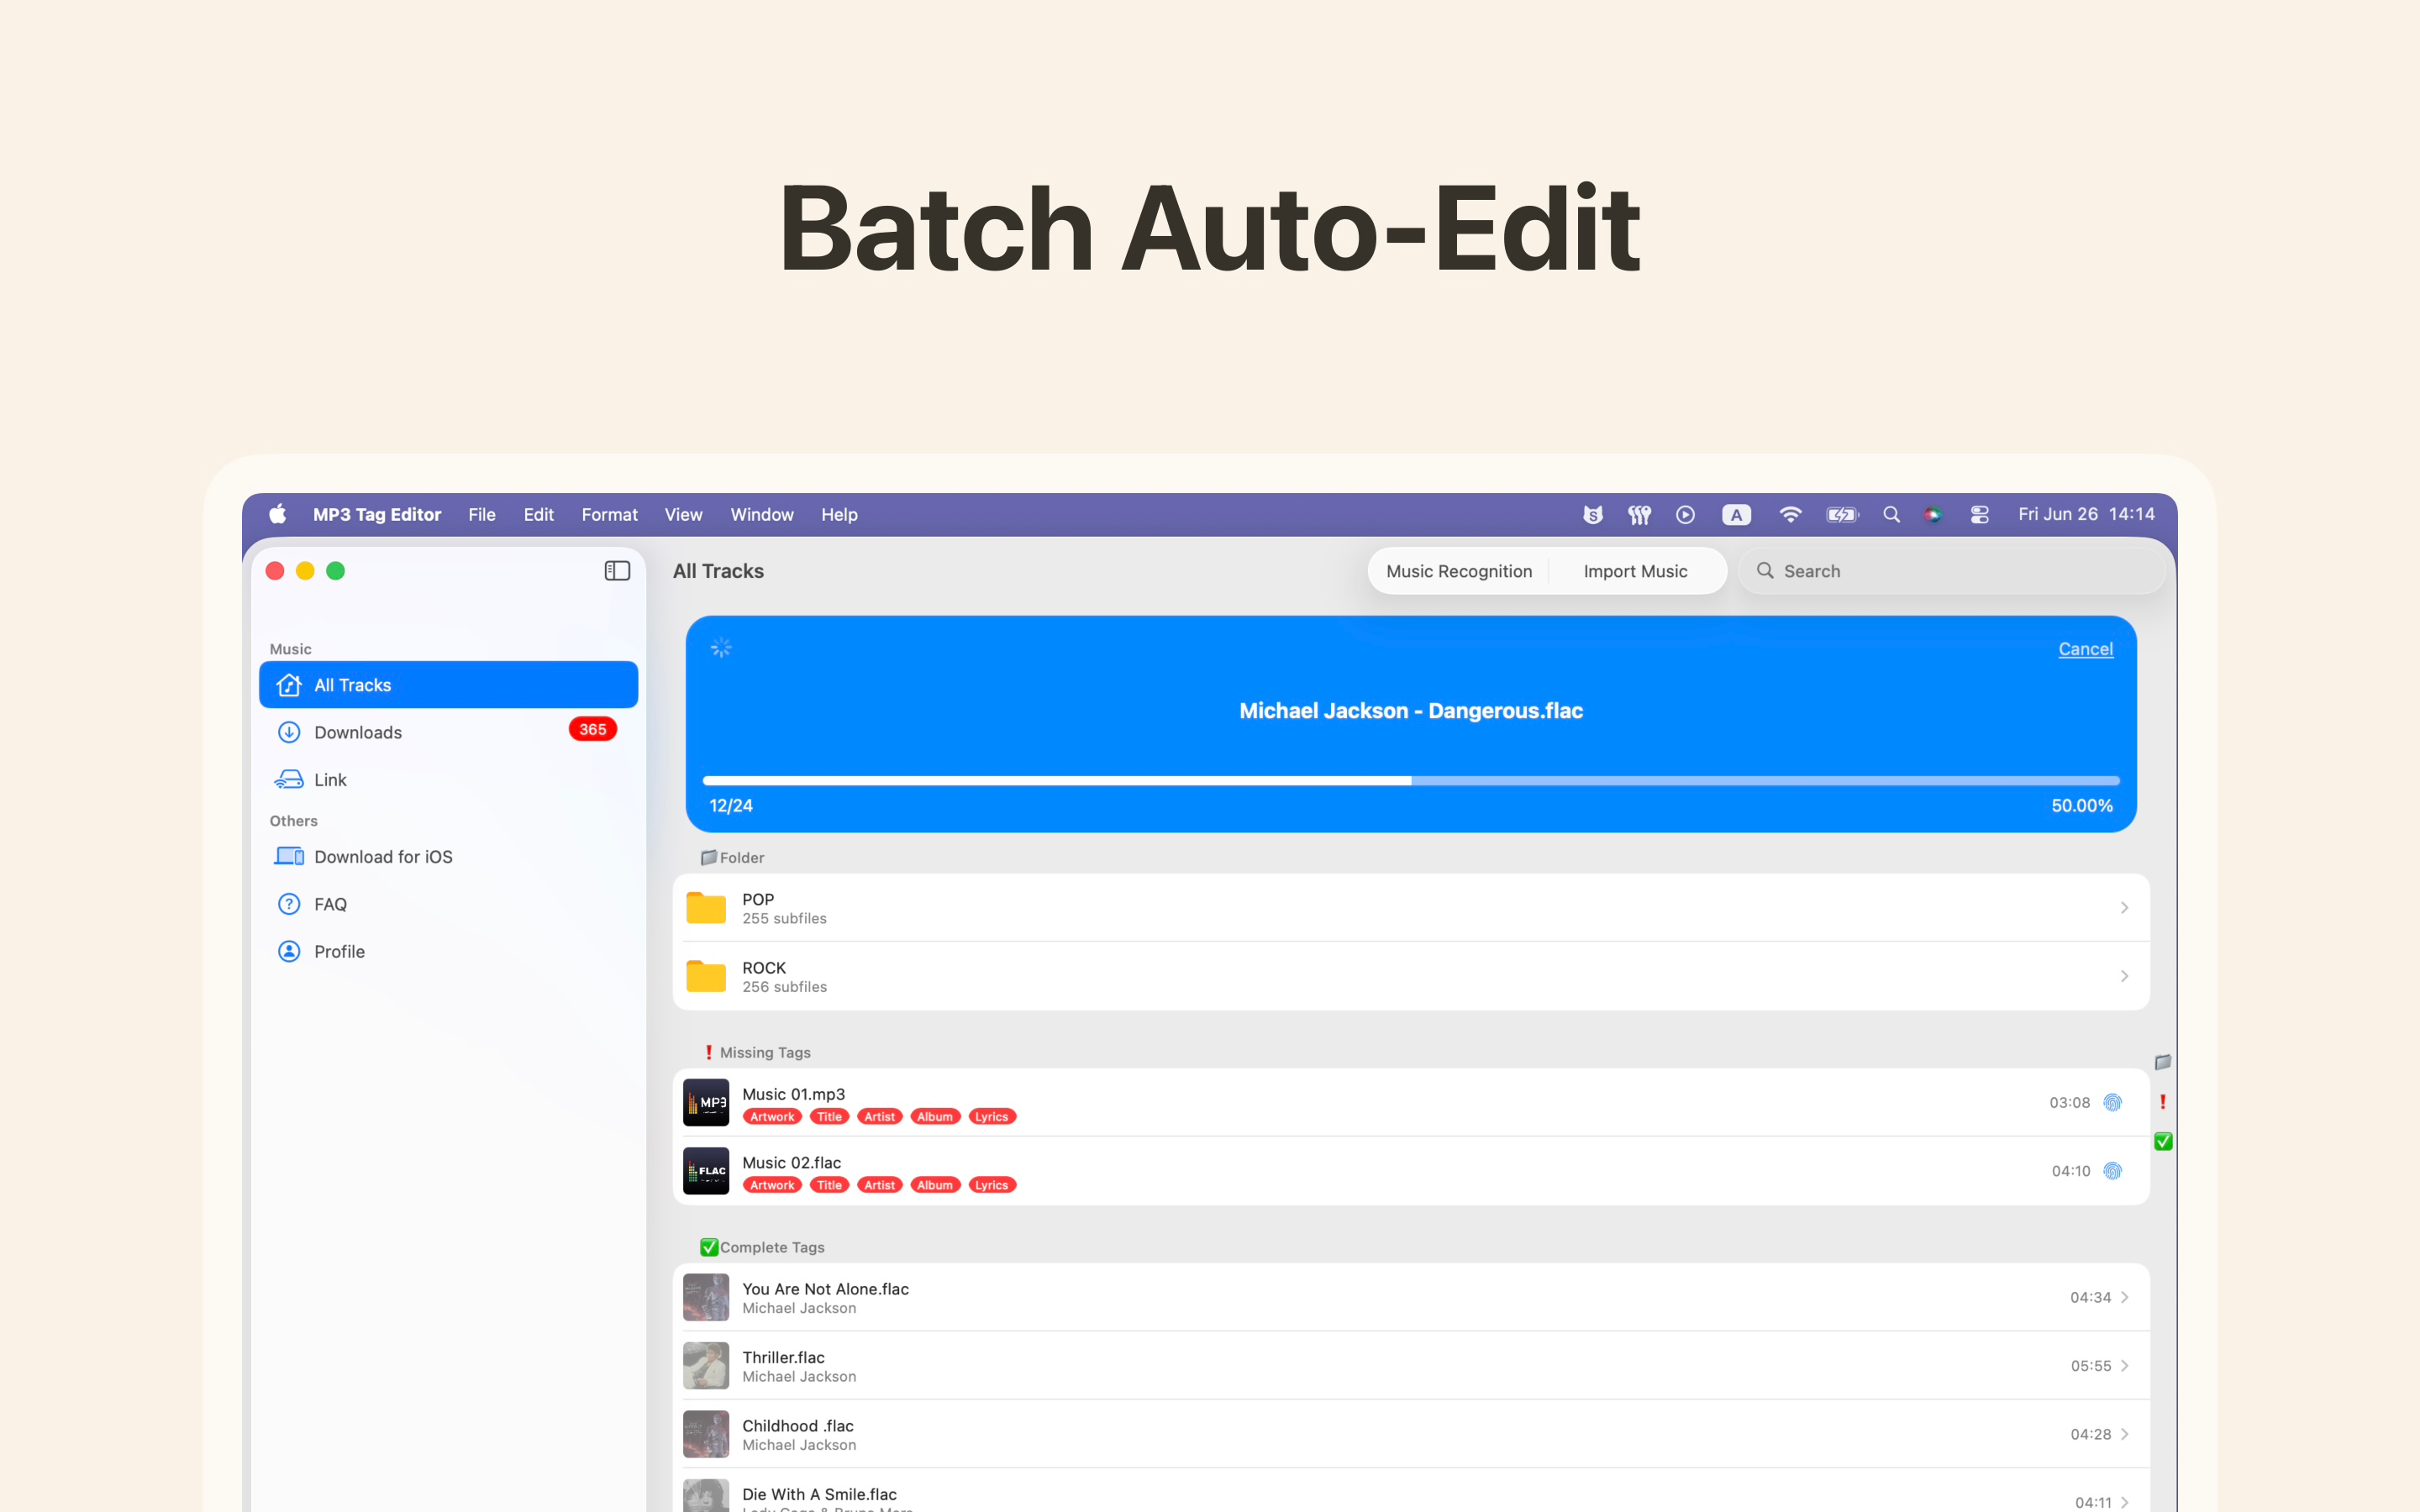Click the Music Recognition button
Screen dimensions: 2420x1512
point(1458,571)
